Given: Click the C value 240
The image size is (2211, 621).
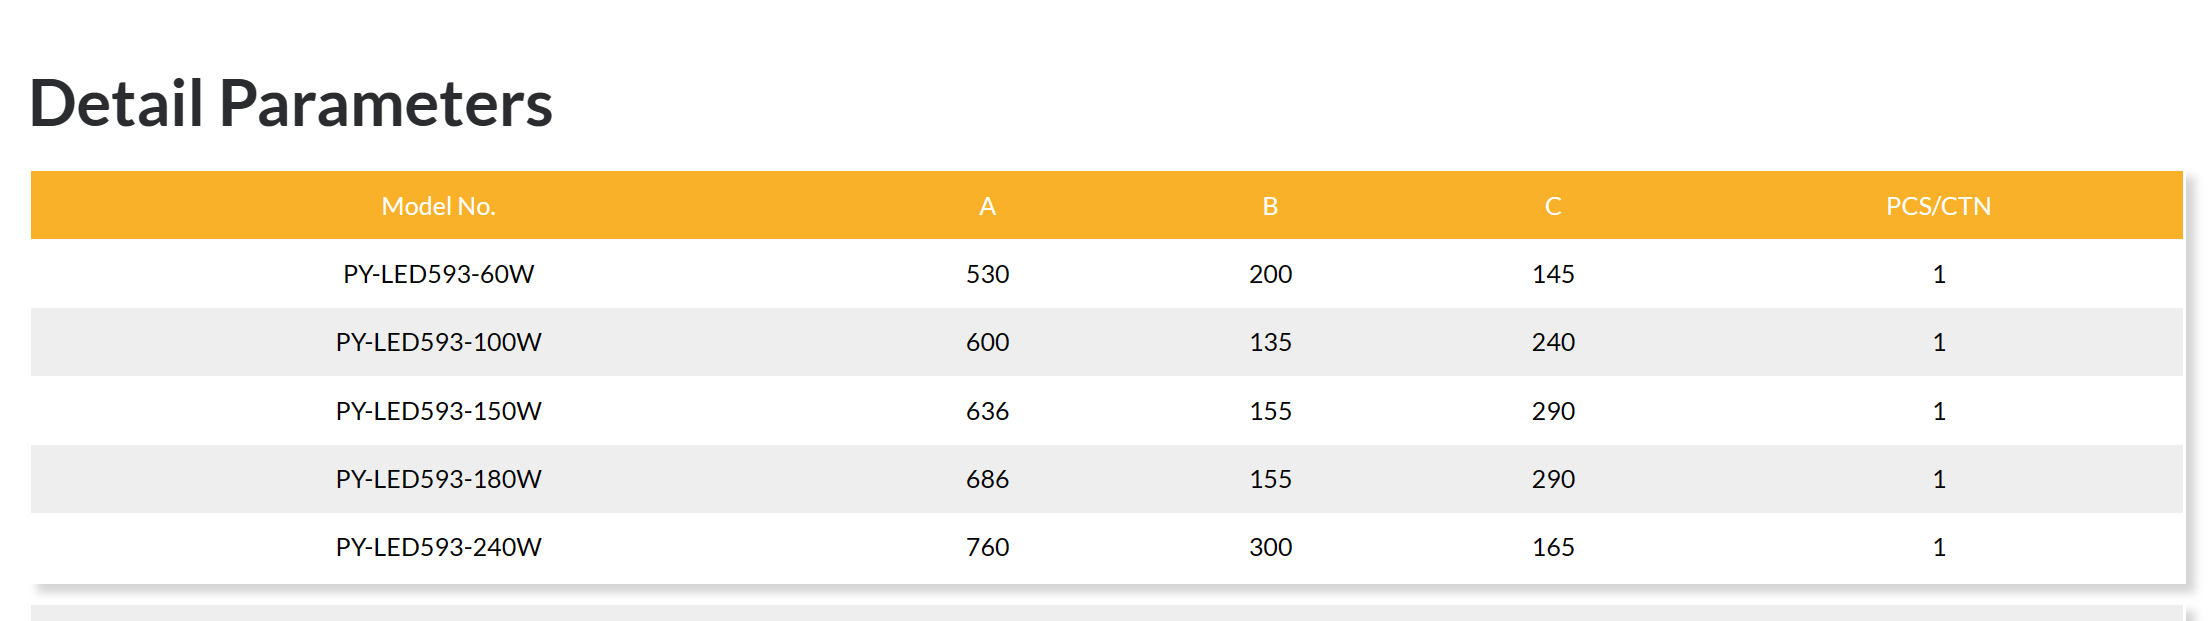Looking at the screenshot, I should point(1553,342).
